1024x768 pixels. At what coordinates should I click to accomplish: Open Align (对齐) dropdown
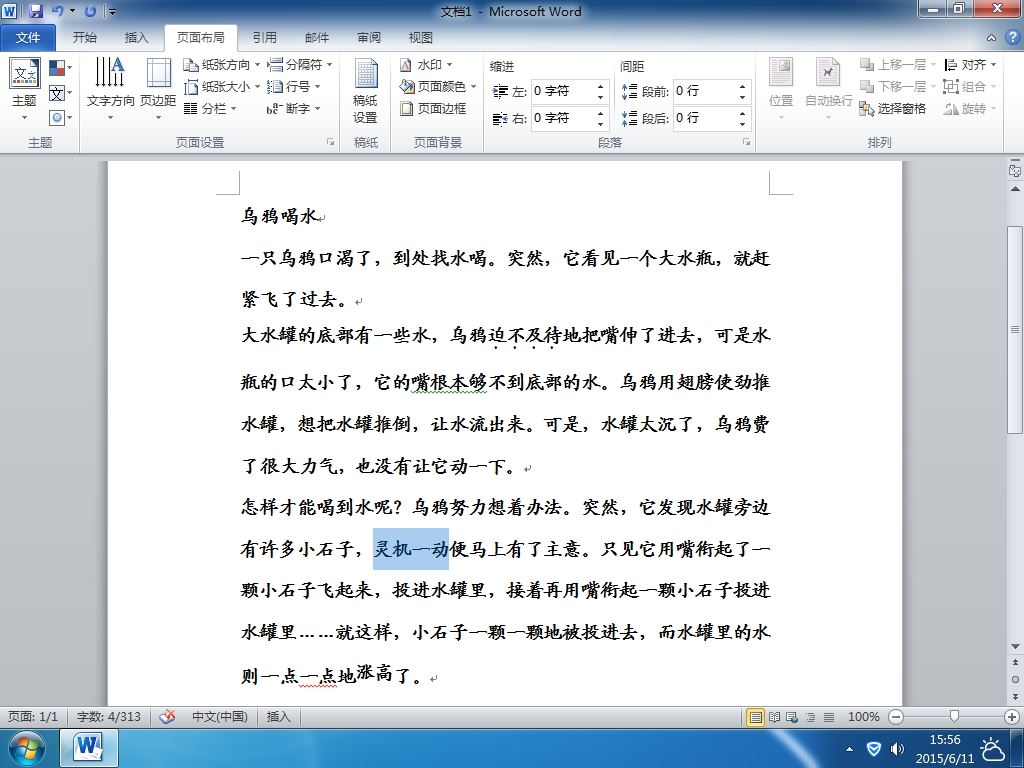(970, 65)
